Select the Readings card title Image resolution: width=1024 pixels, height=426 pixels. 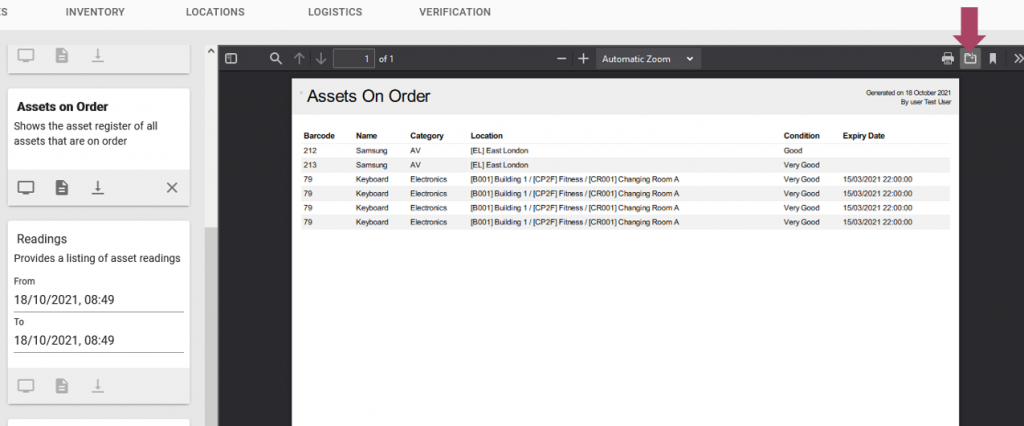point(42,239)
